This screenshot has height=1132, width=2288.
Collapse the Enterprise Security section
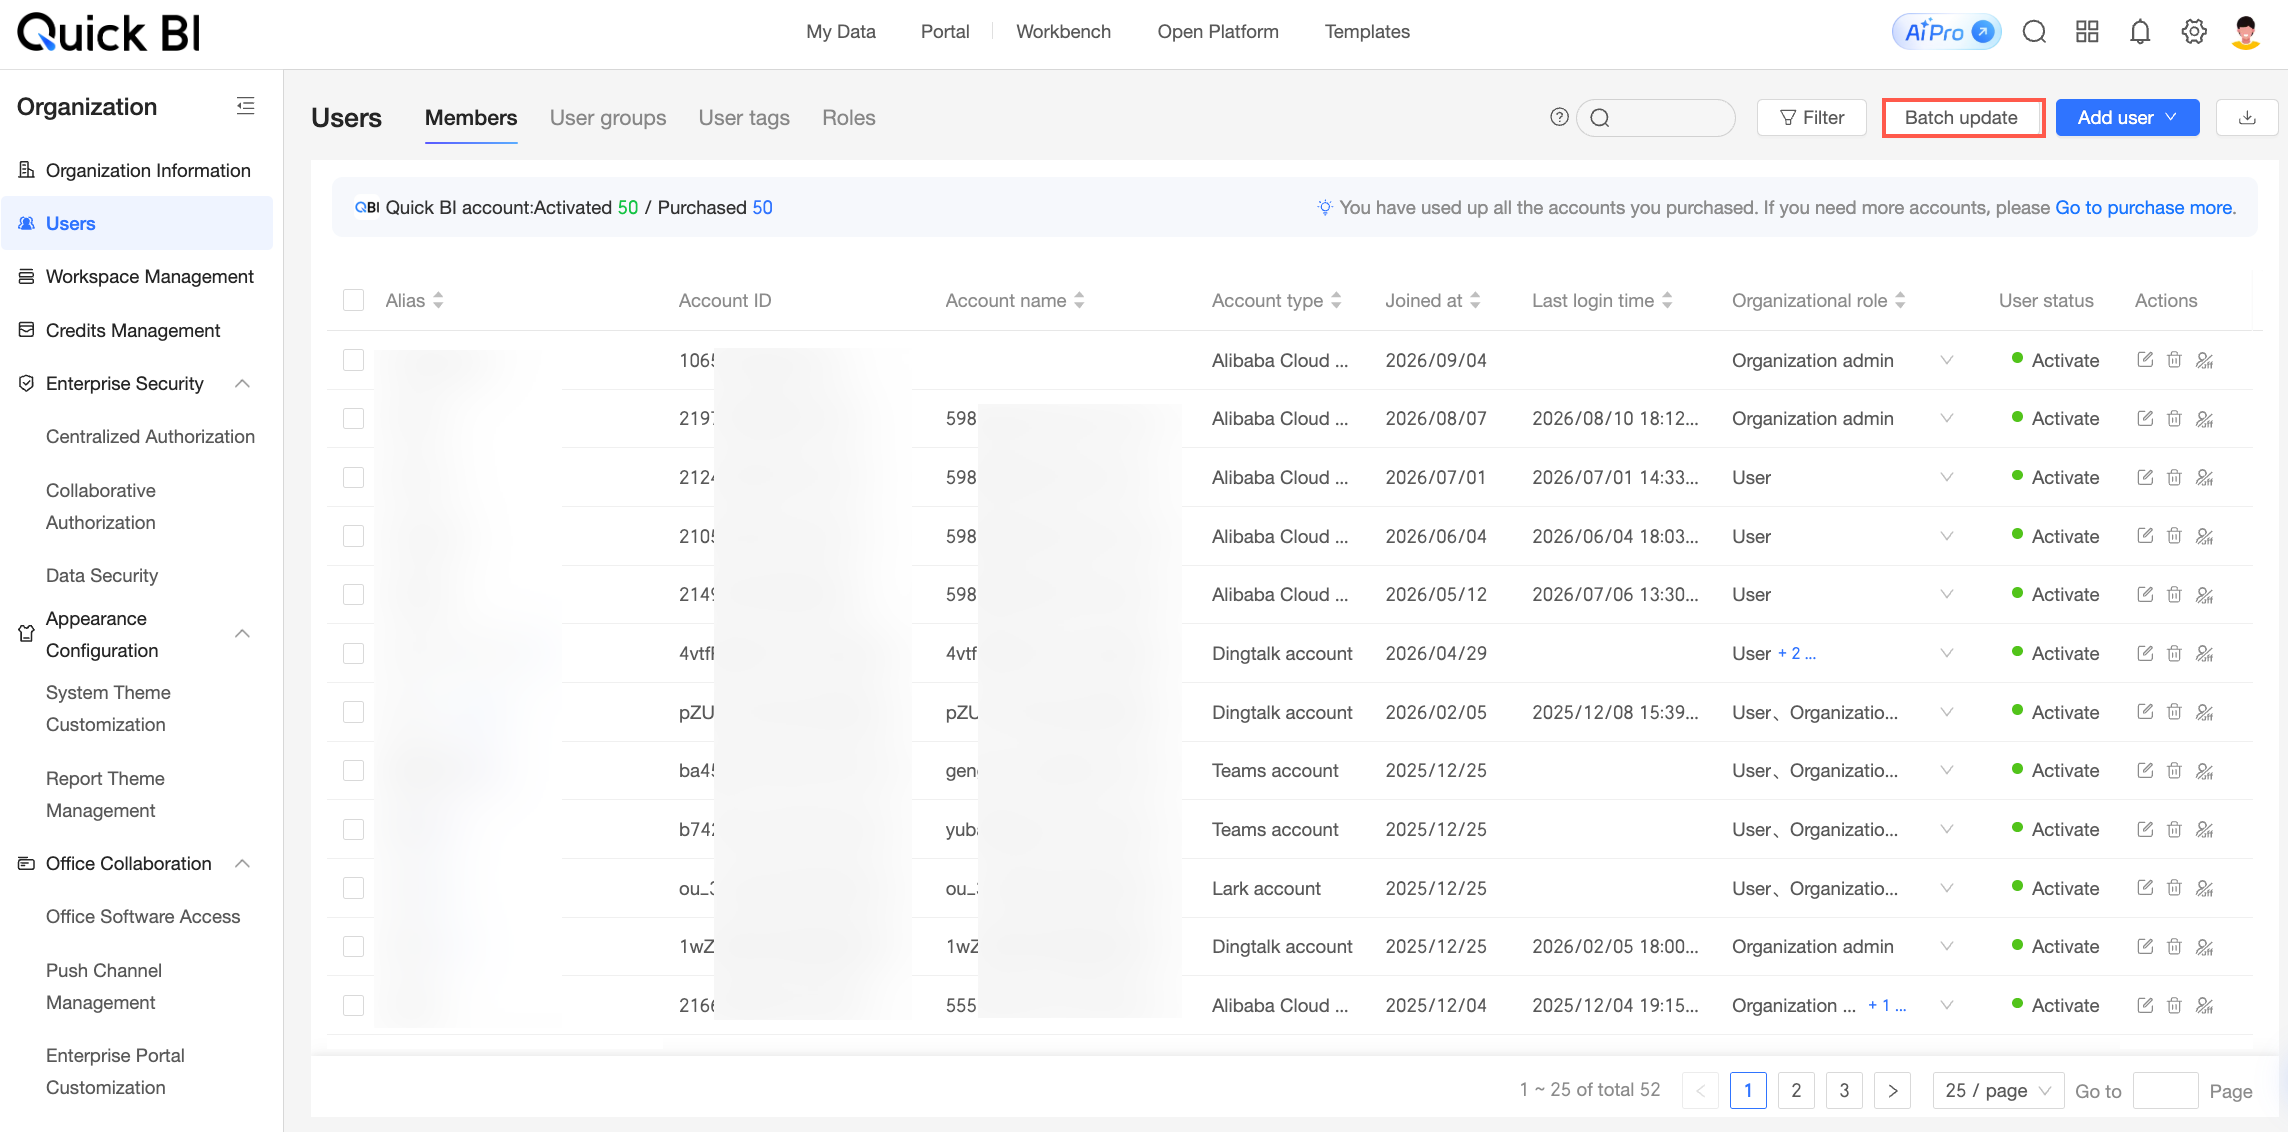[x=242, y=383]
